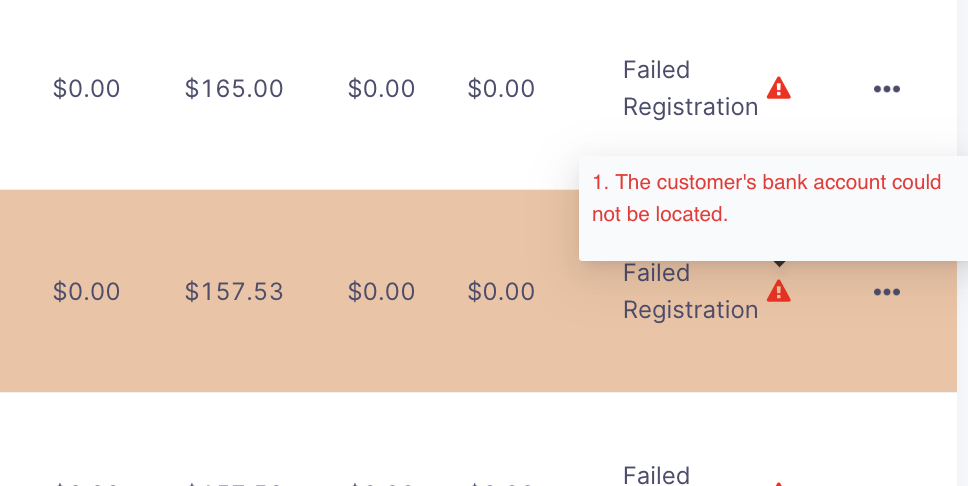This screenshot has width=968, height=486.
Task: Click the $0.00 just before Failed Registration in $157.53 row
Action: click(501, 292)
